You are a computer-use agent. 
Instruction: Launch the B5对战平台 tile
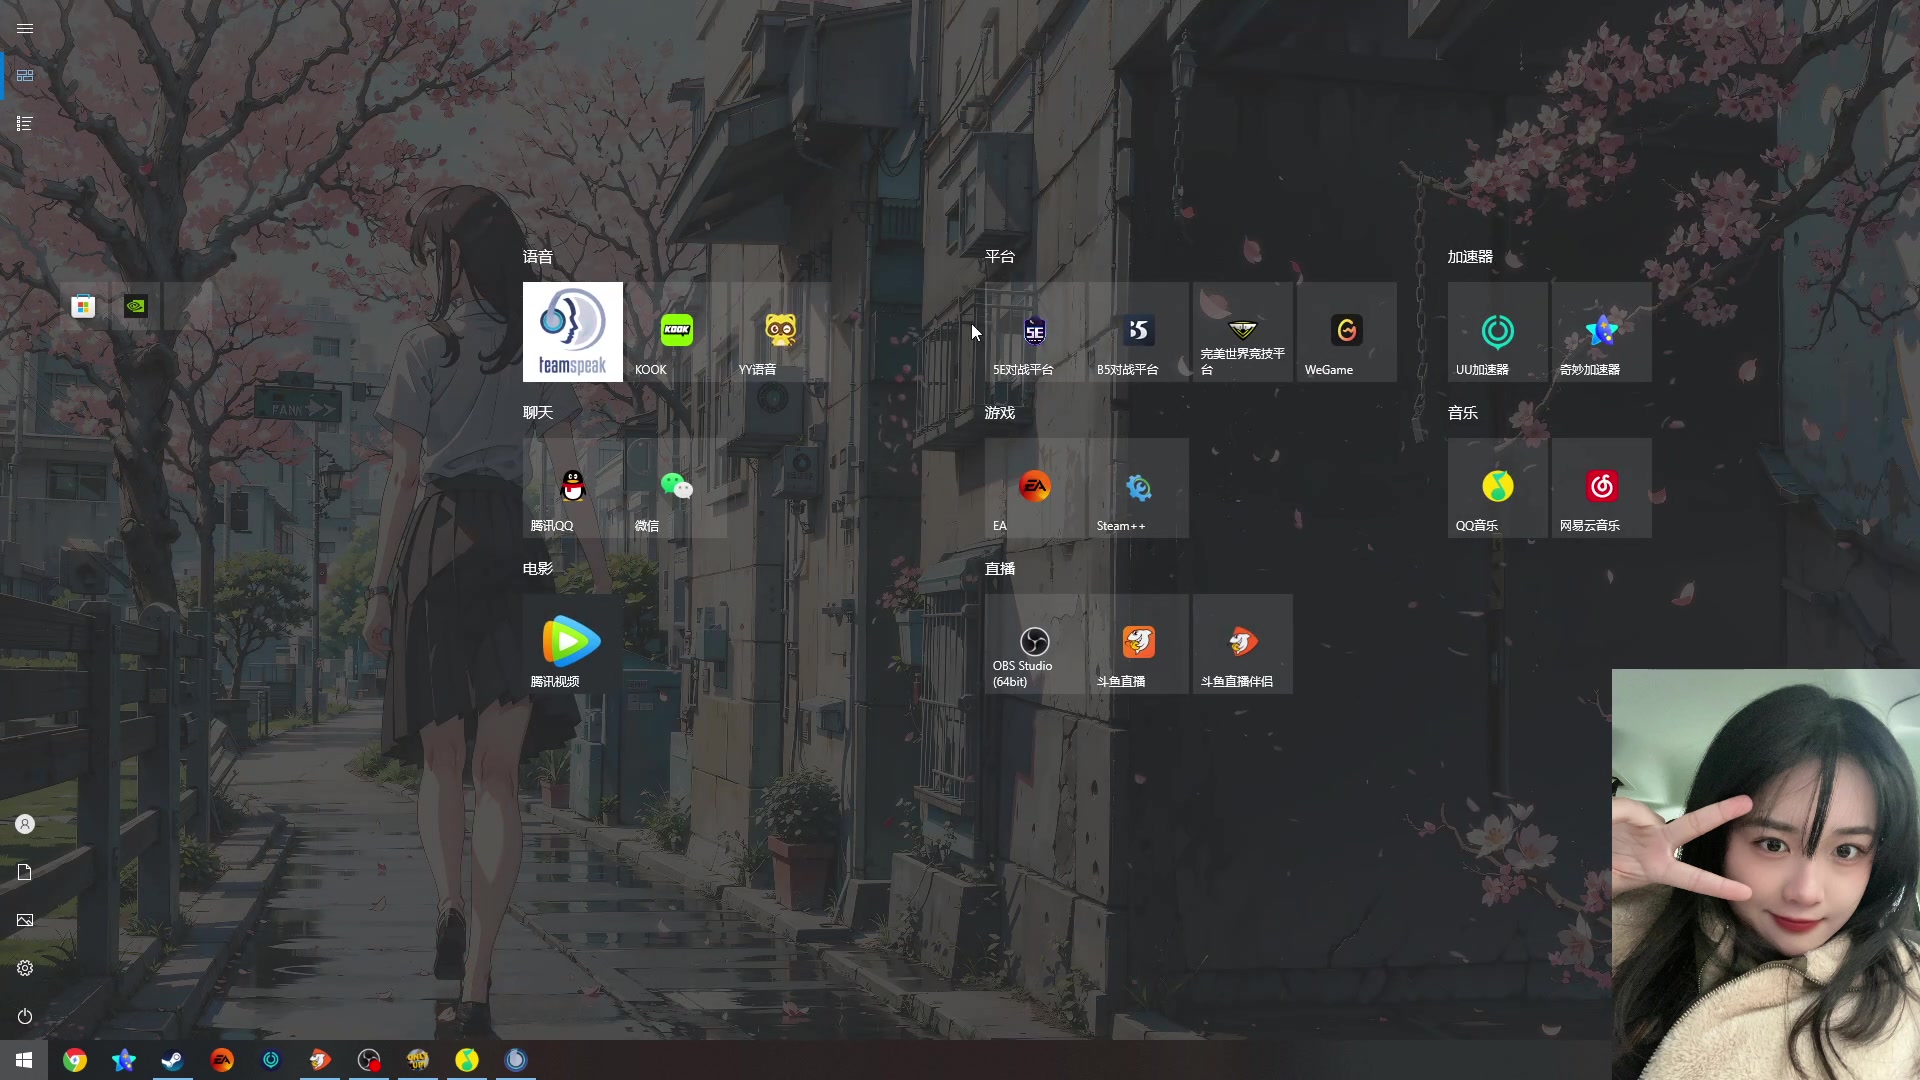[1139, 332]
